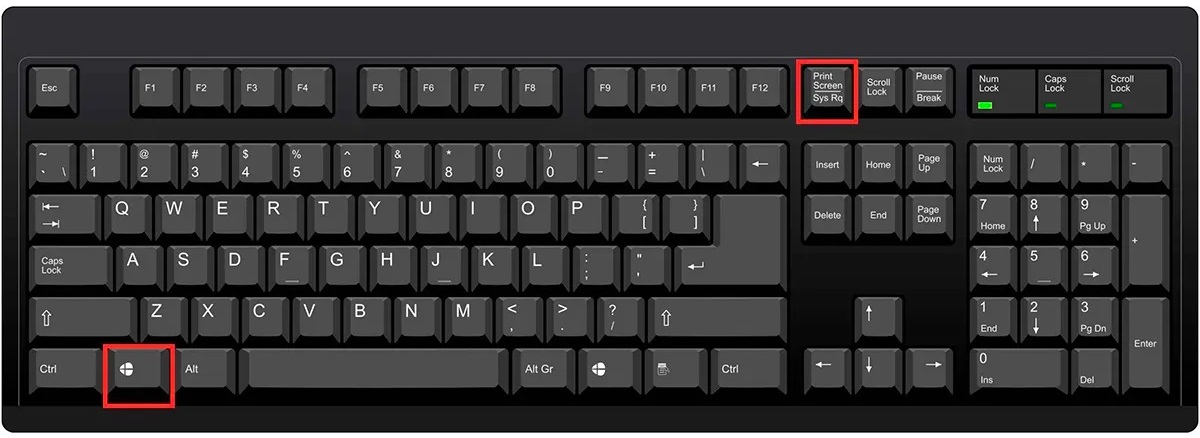Click the context menu key icon
Viewport: 1200px width, 438px height.
point(662,370)
